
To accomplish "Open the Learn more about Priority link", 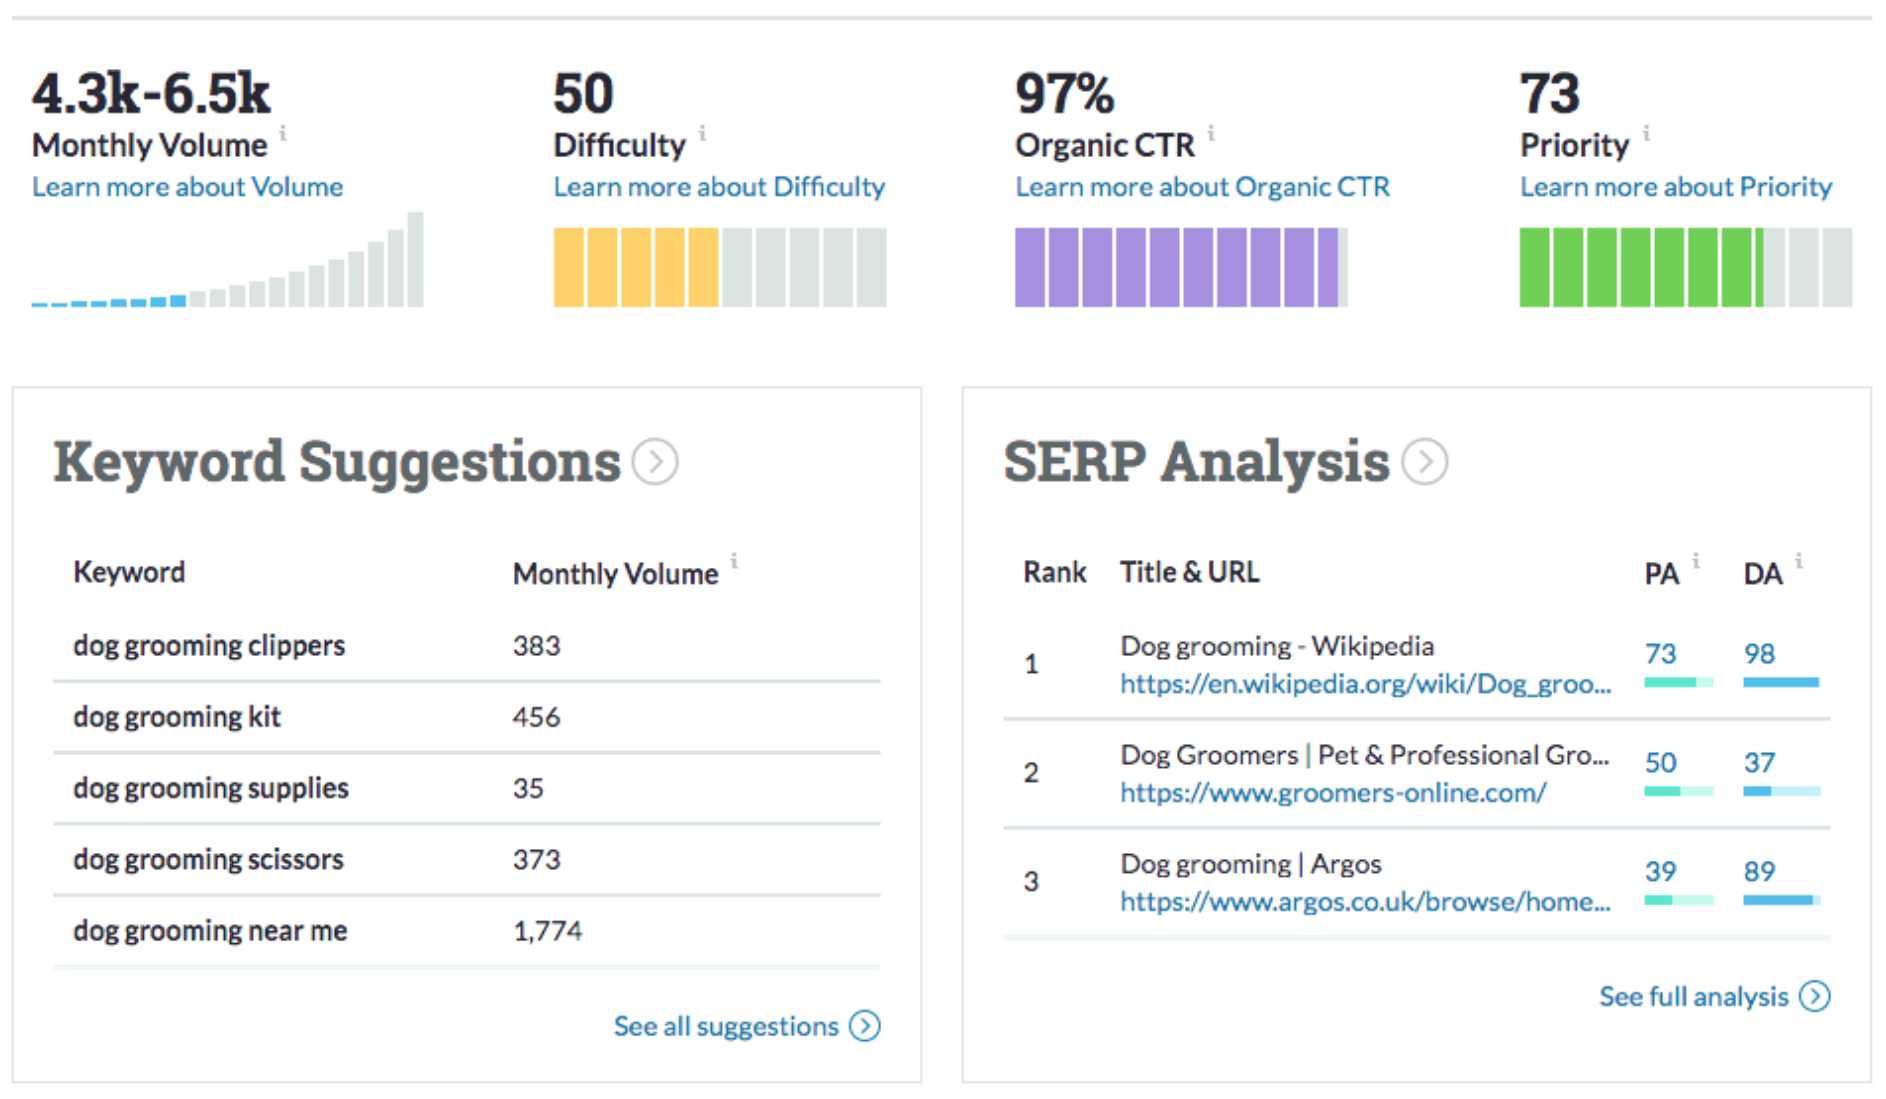I will tap(1676, 186).
